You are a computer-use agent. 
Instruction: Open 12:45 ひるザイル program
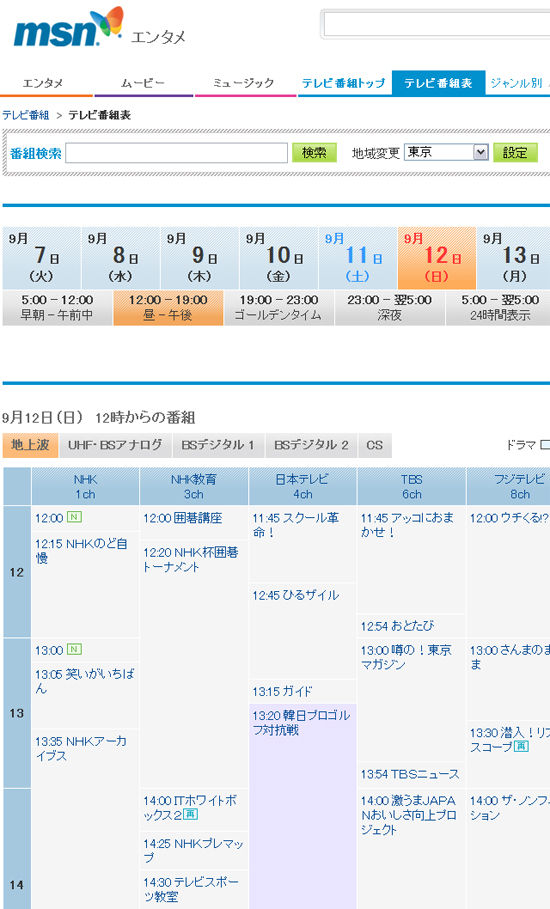click(296, 595)
